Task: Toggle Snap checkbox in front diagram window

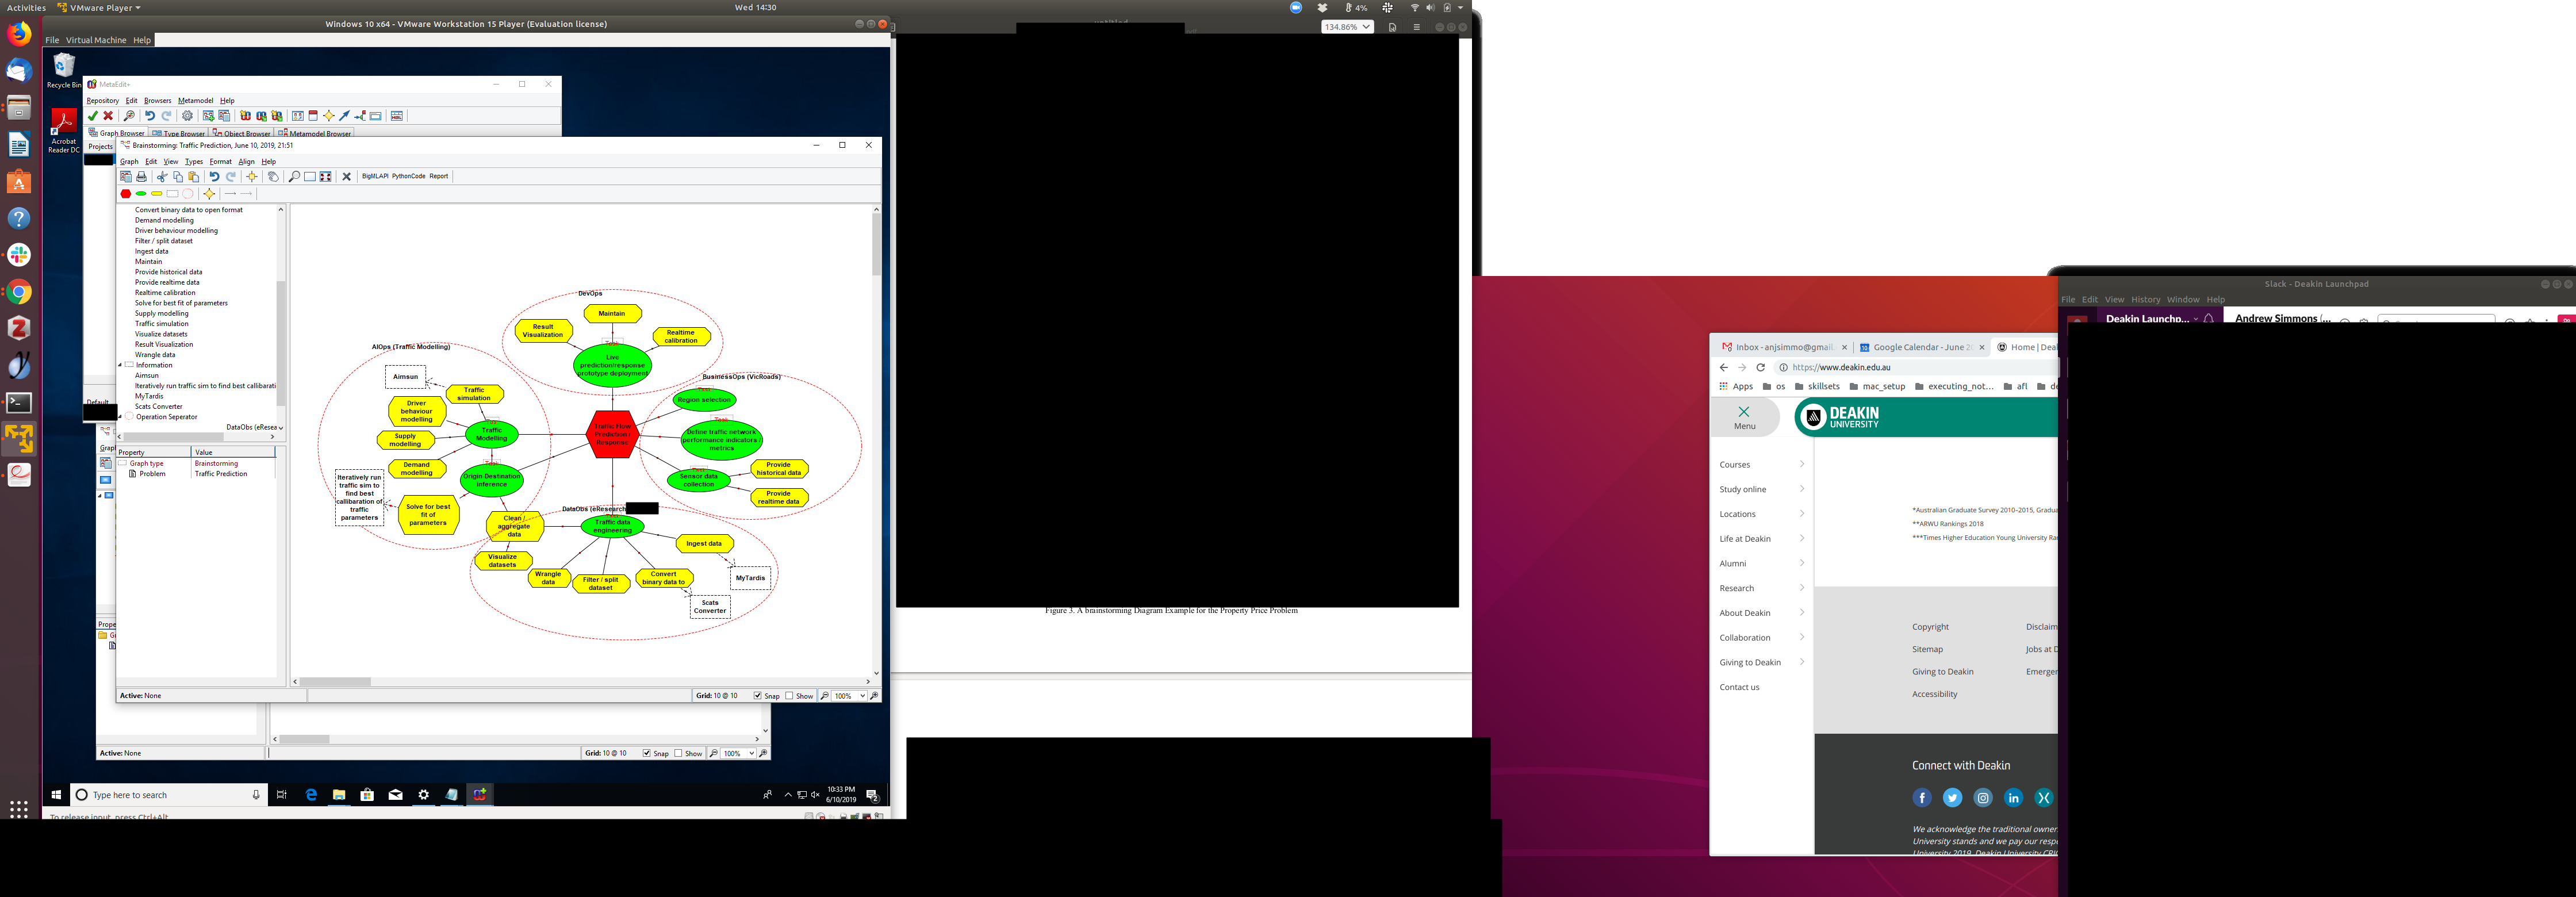Action: pyautogui.click(x=758, y=696)
